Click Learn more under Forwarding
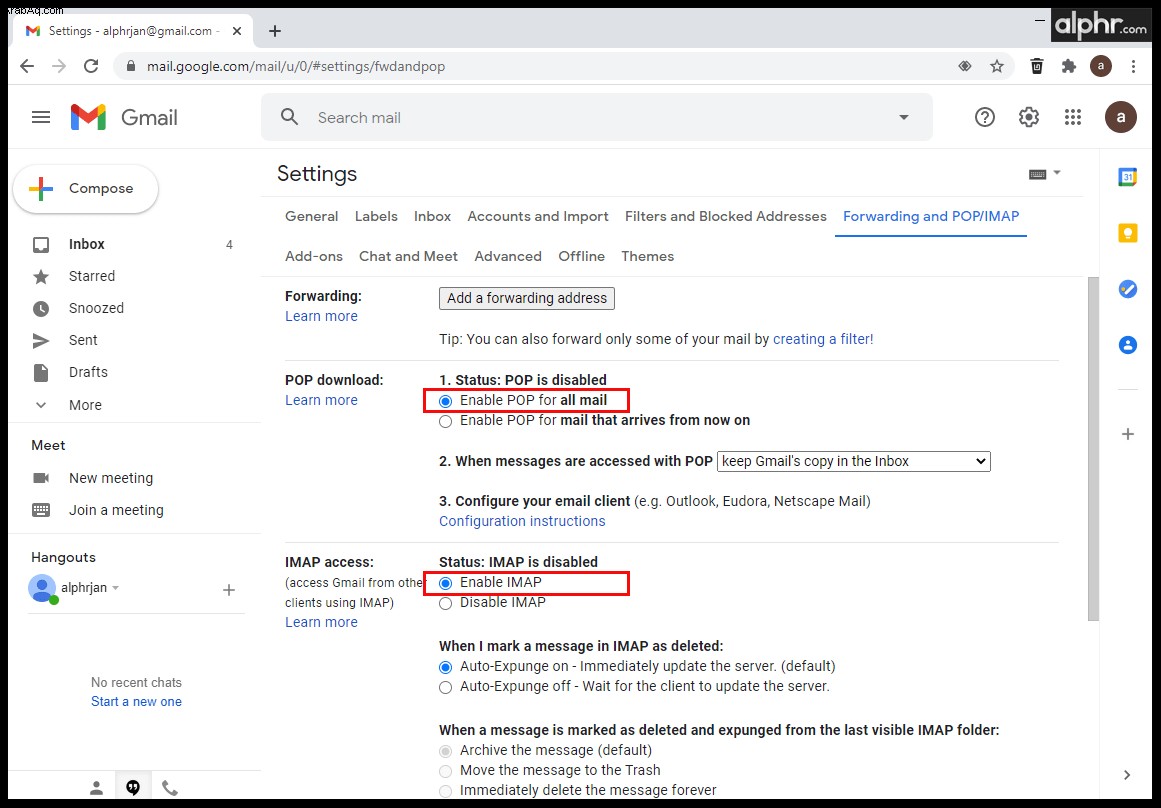The image size is (1161, 808). [x=321, y=316]
